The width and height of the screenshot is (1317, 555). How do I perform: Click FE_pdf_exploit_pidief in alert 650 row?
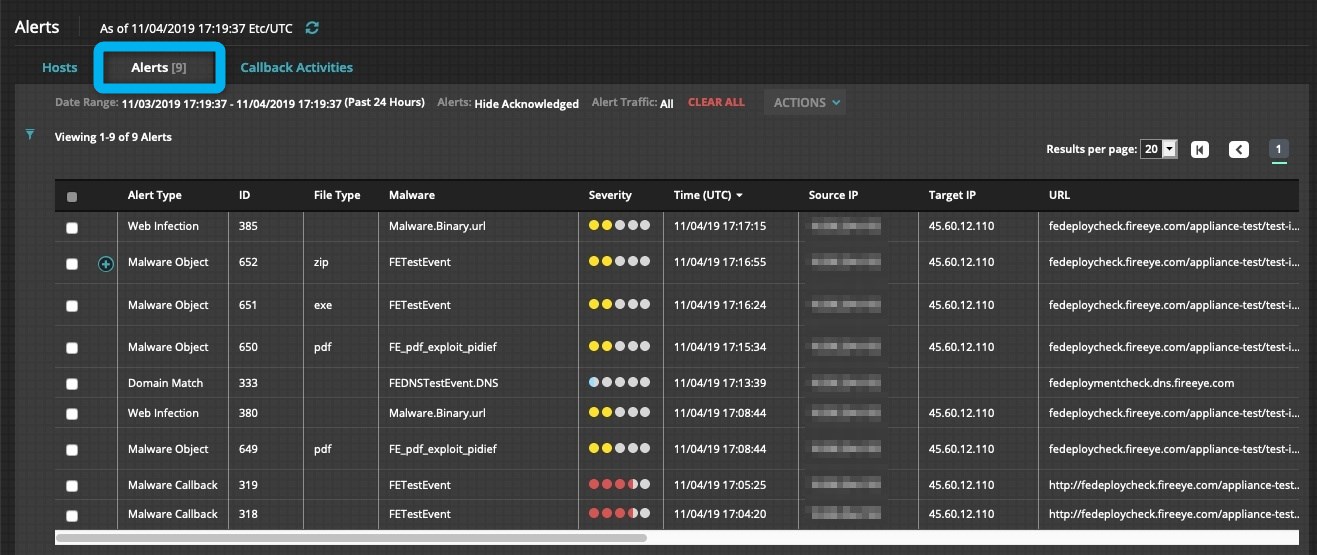click(442, 347)
